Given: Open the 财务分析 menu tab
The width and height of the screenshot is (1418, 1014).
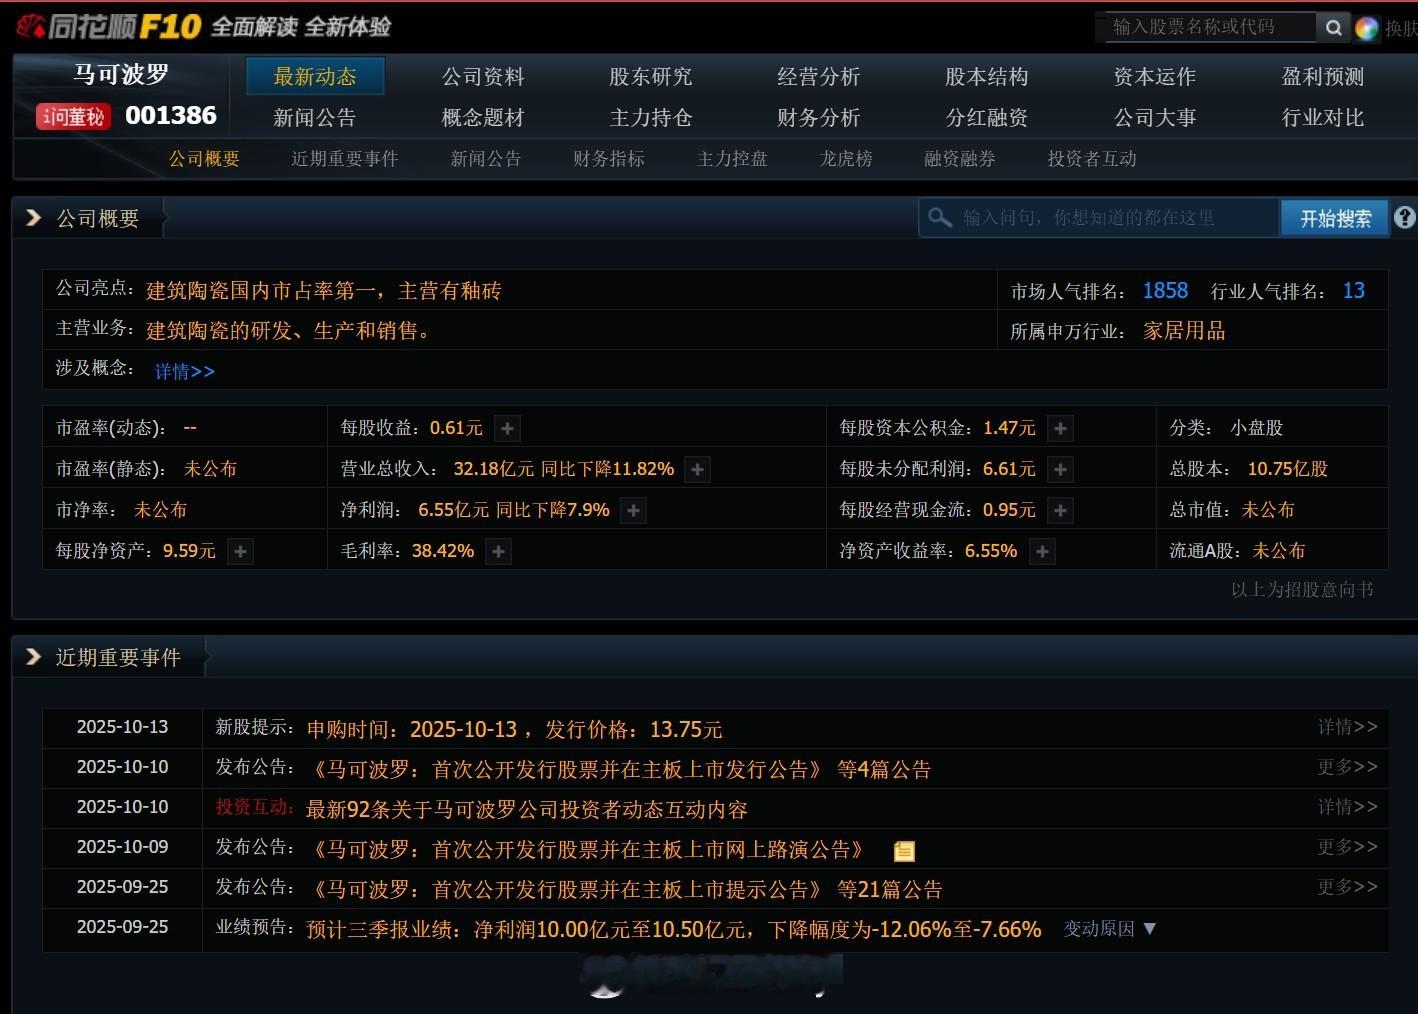Looking at the screenshot, I should pos(819,118).
